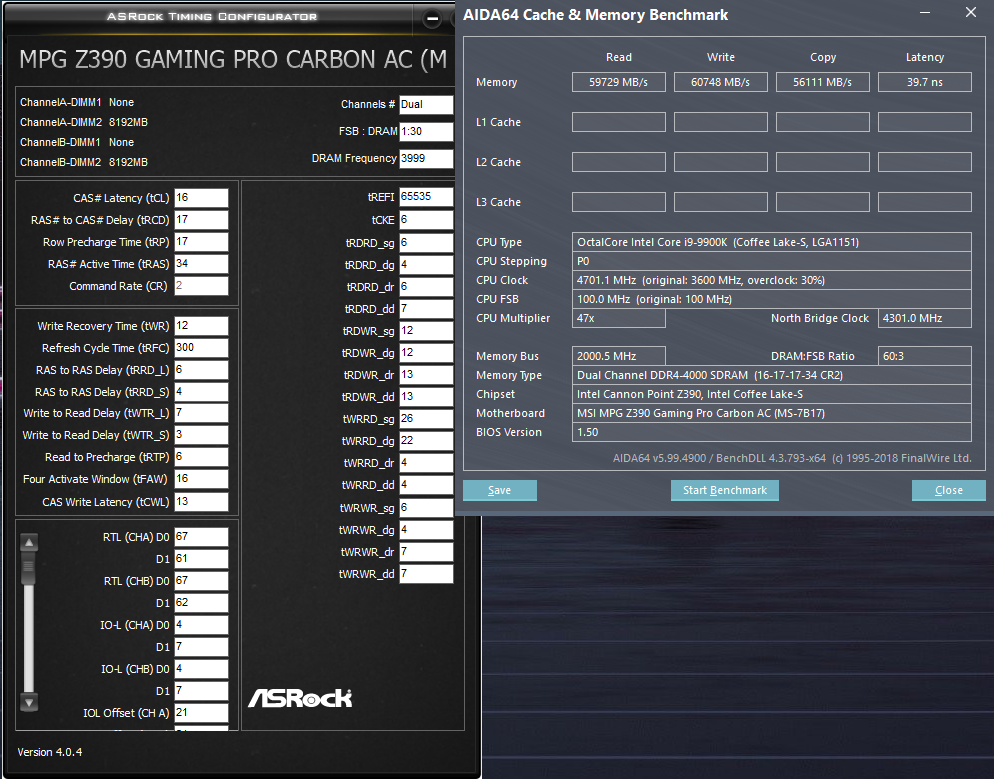Click the Close button in AIDA64

(948, 490)
